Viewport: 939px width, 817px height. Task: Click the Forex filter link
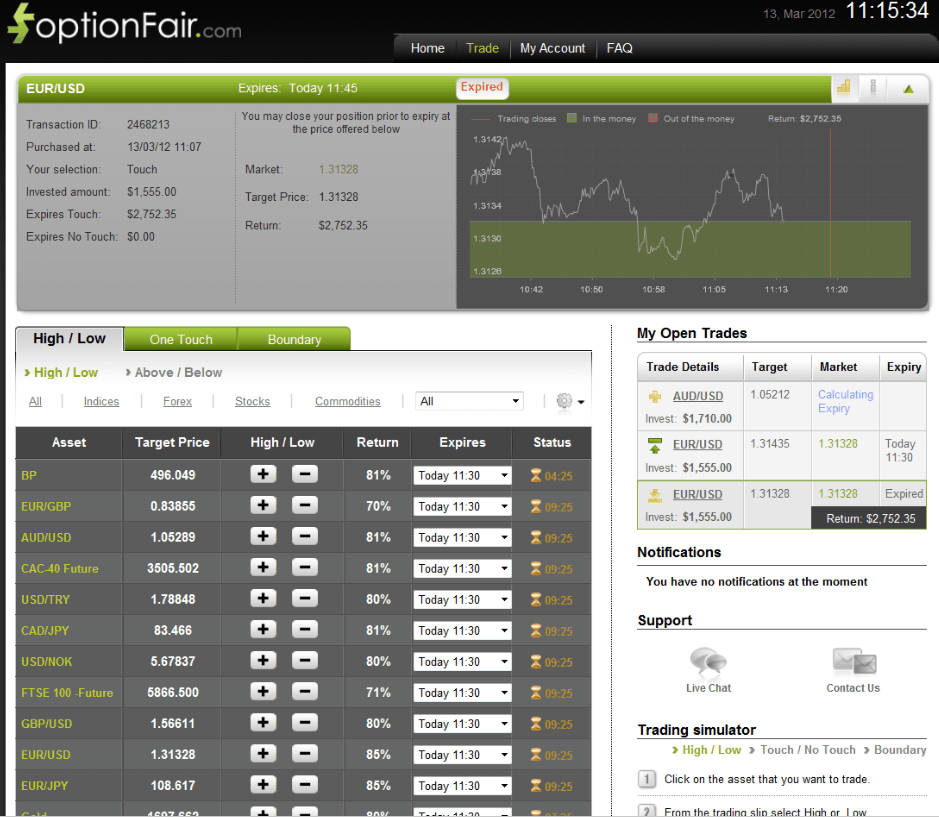pyautogui.click(x=177, y=401)
